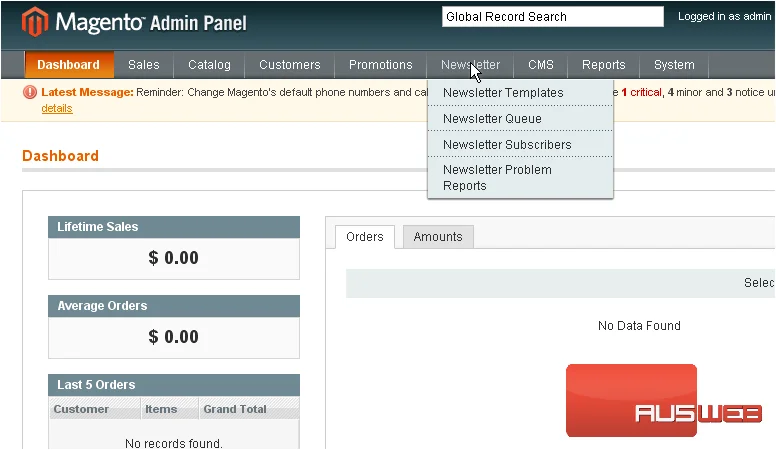
Task: Click the red alert icon beside Latest Message
Action: tap(30, 92)
